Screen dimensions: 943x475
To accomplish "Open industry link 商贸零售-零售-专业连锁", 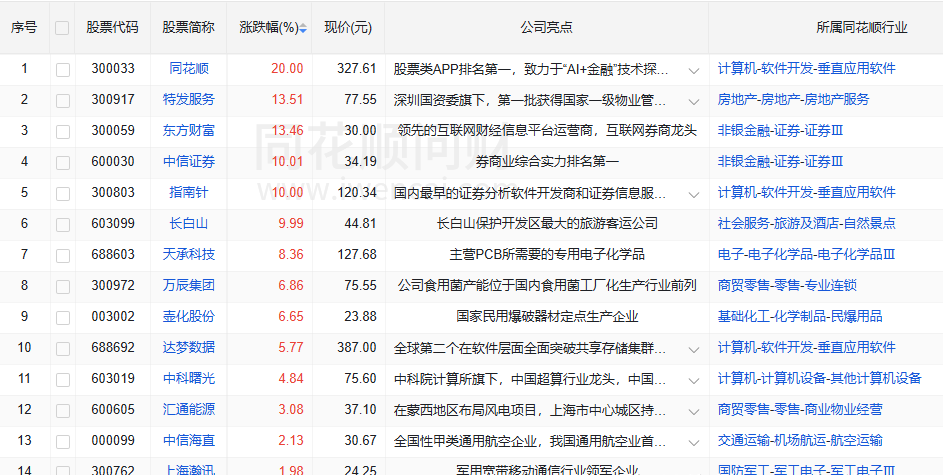I will pyautogui.click(x=787, y=286).
